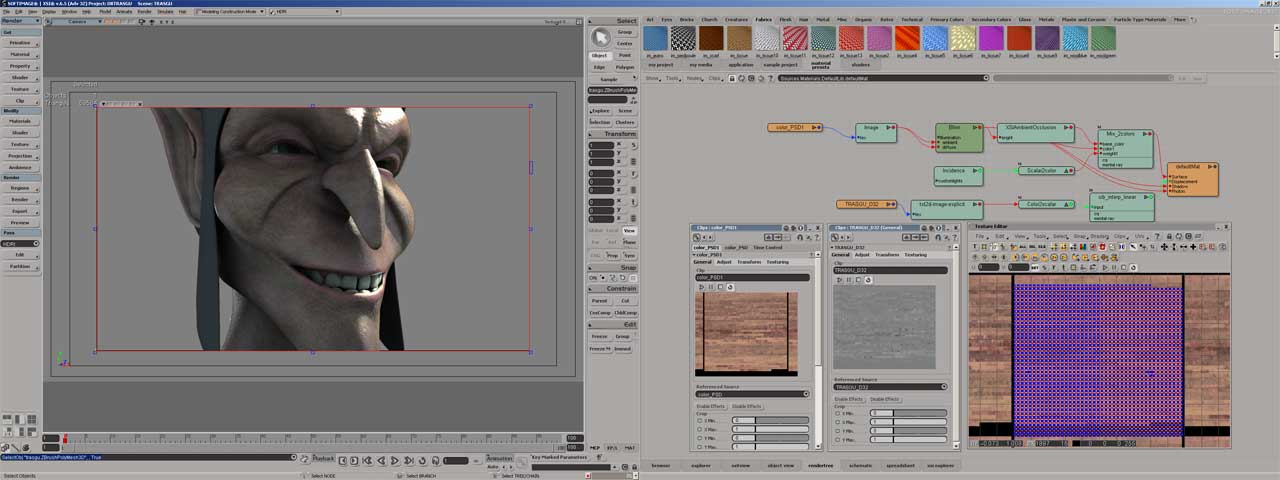
Task: Pick the m_tissue6 yellow fabric preset
Action: click(963, 38)
